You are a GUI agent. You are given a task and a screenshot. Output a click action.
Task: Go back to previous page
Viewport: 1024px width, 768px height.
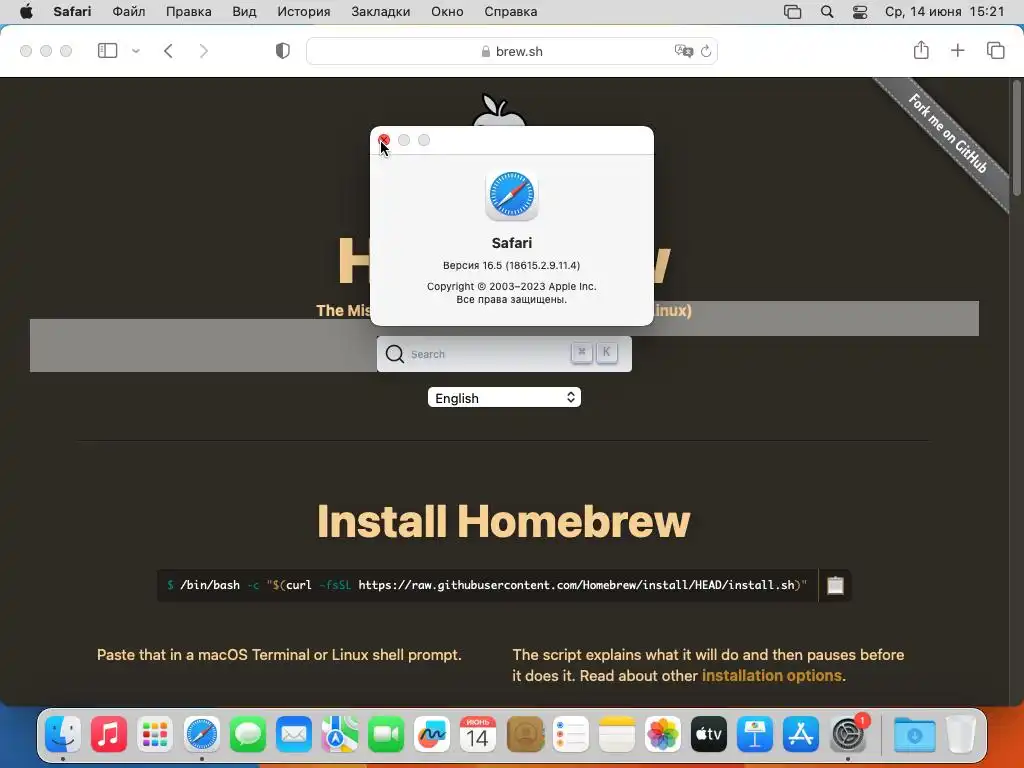pyautogui.click(x=168, y=51)
